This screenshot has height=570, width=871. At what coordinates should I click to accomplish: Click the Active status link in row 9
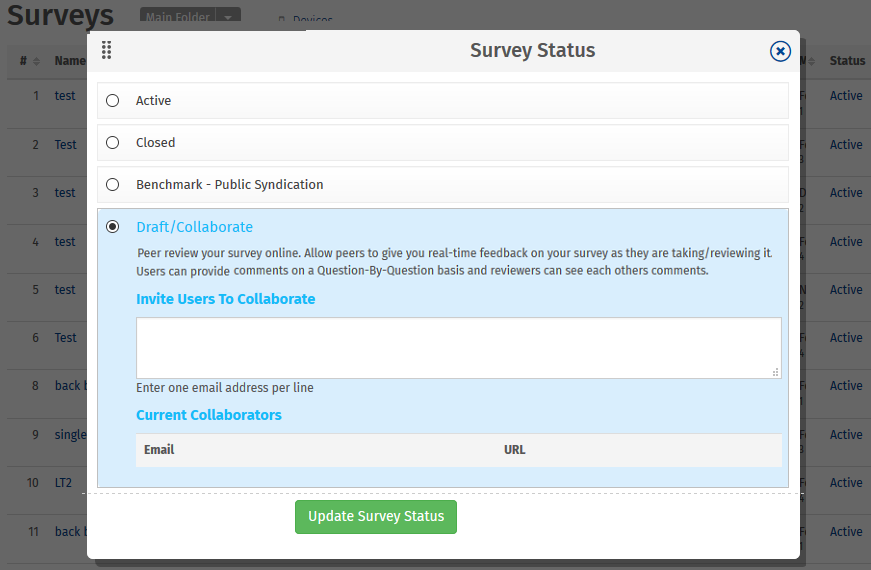point(846,434)
